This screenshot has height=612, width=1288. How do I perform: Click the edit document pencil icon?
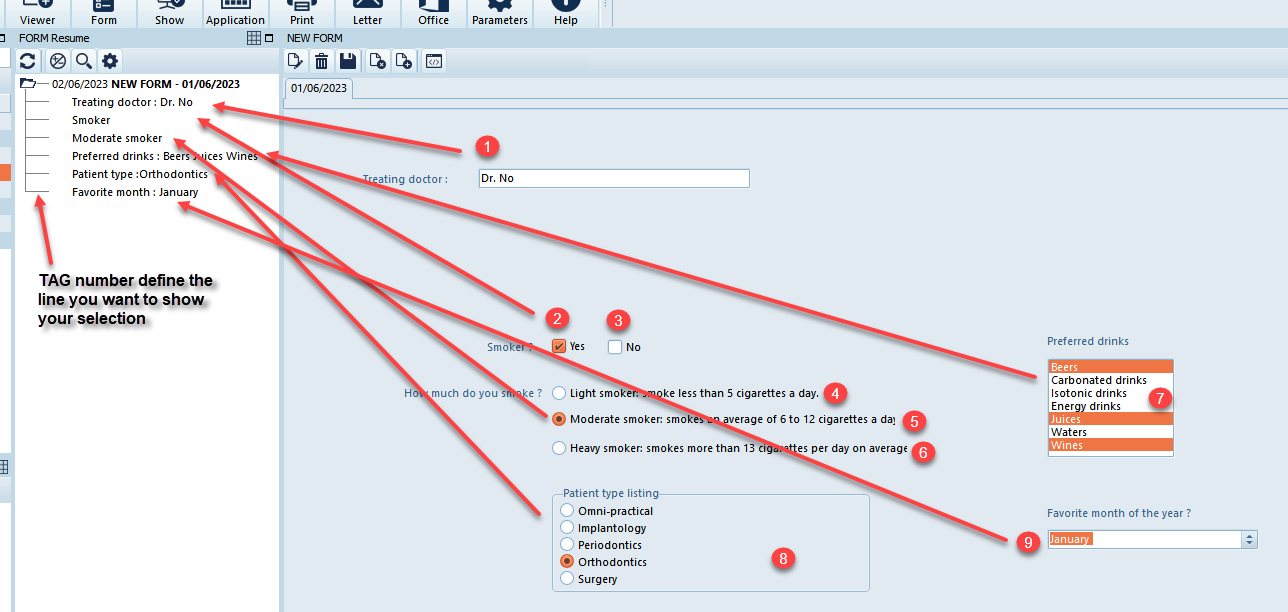295,61
